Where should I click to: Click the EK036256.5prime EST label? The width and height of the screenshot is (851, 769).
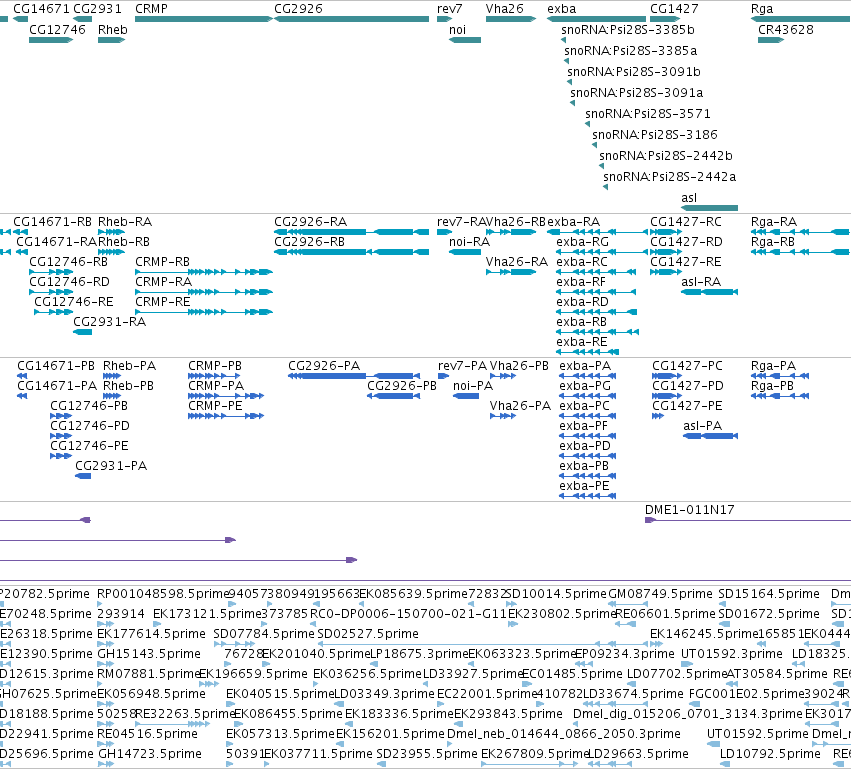click(x=367, y=674)
